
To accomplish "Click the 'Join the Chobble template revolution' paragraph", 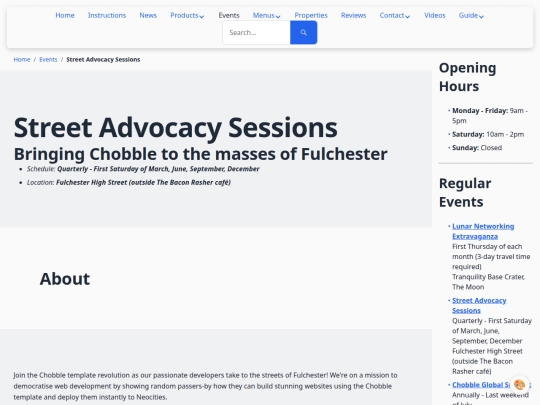I will [205, 386].
